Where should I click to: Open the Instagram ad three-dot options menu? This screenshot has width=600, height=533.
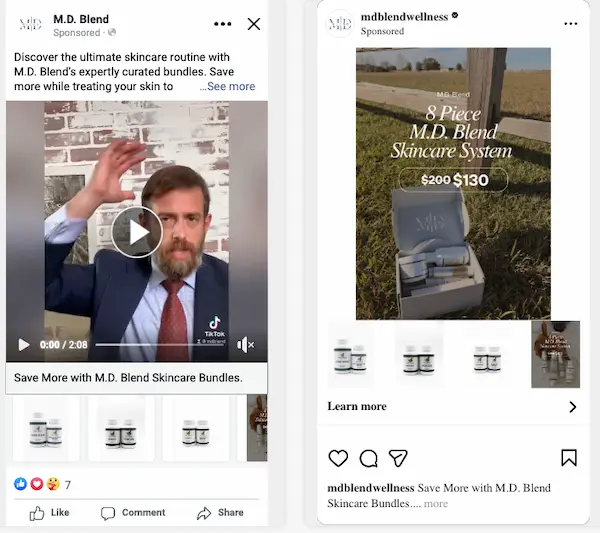(571, 24)
